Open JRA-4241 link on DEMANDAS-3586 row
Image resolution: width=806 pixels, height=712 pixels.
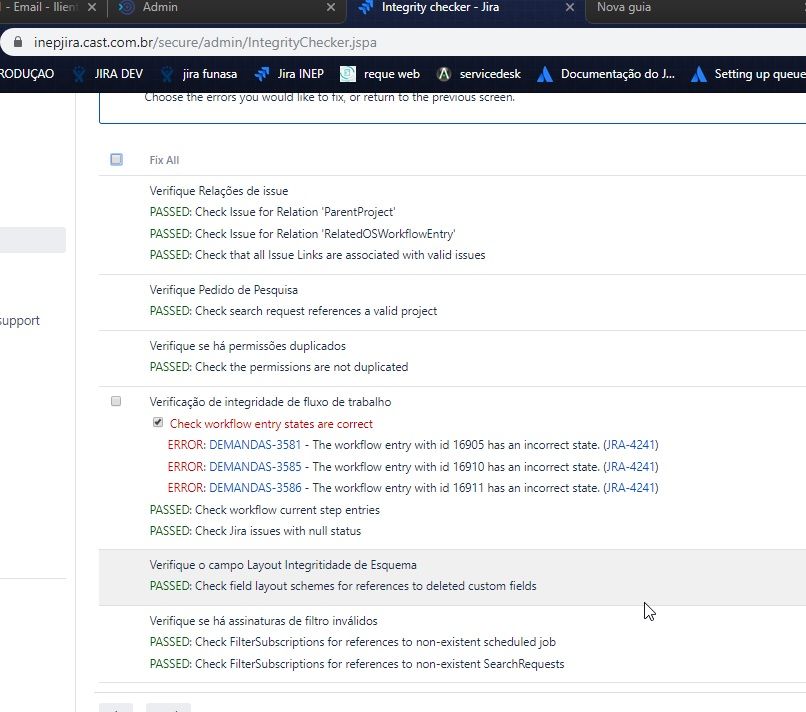(x=630, y=487)
